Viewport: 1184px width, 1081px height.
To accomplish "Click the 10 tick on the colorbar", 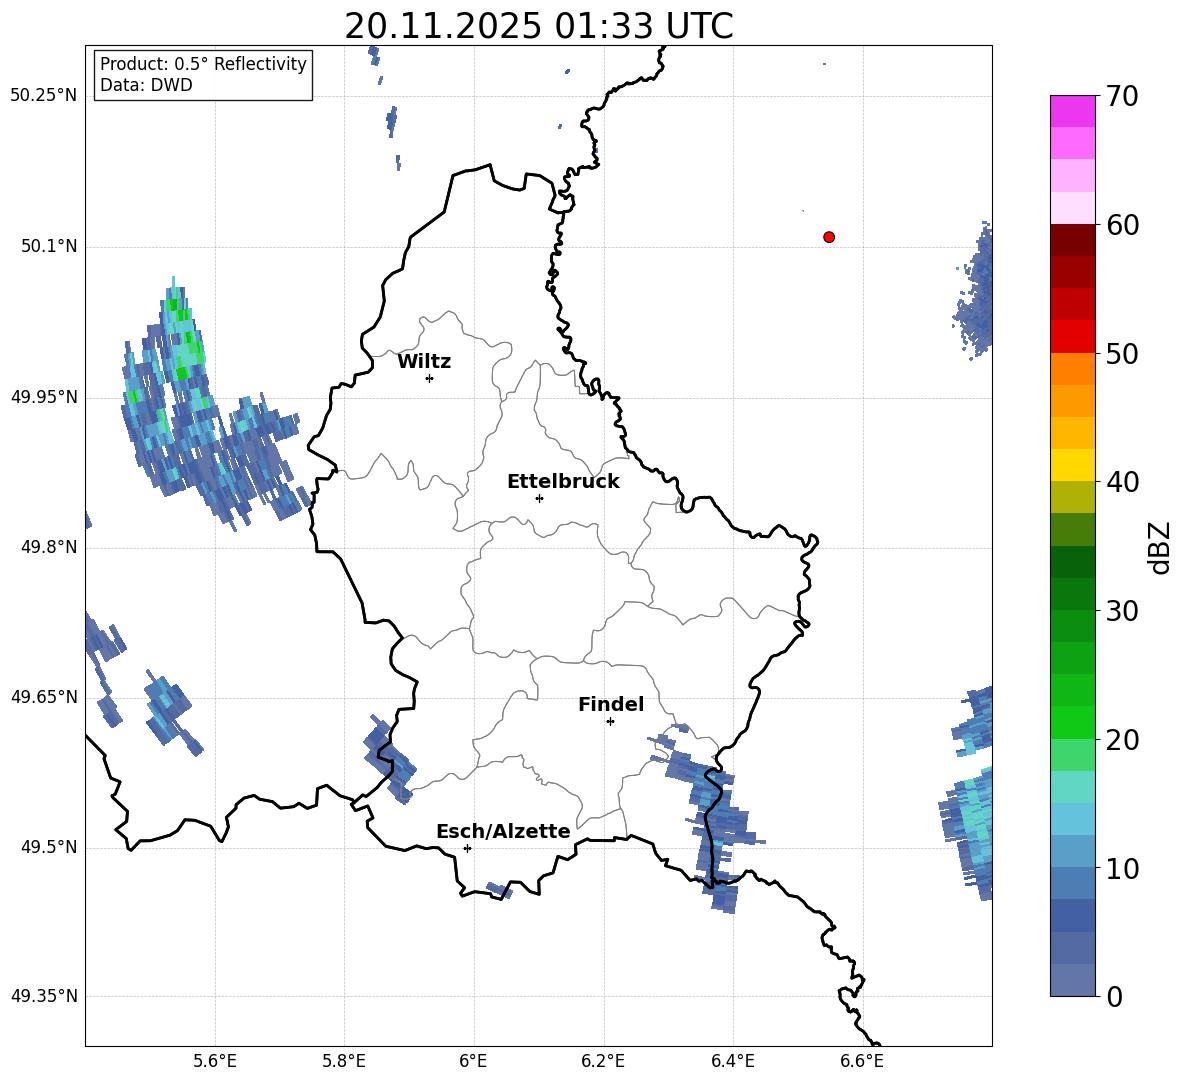I will coord(1122,868).
